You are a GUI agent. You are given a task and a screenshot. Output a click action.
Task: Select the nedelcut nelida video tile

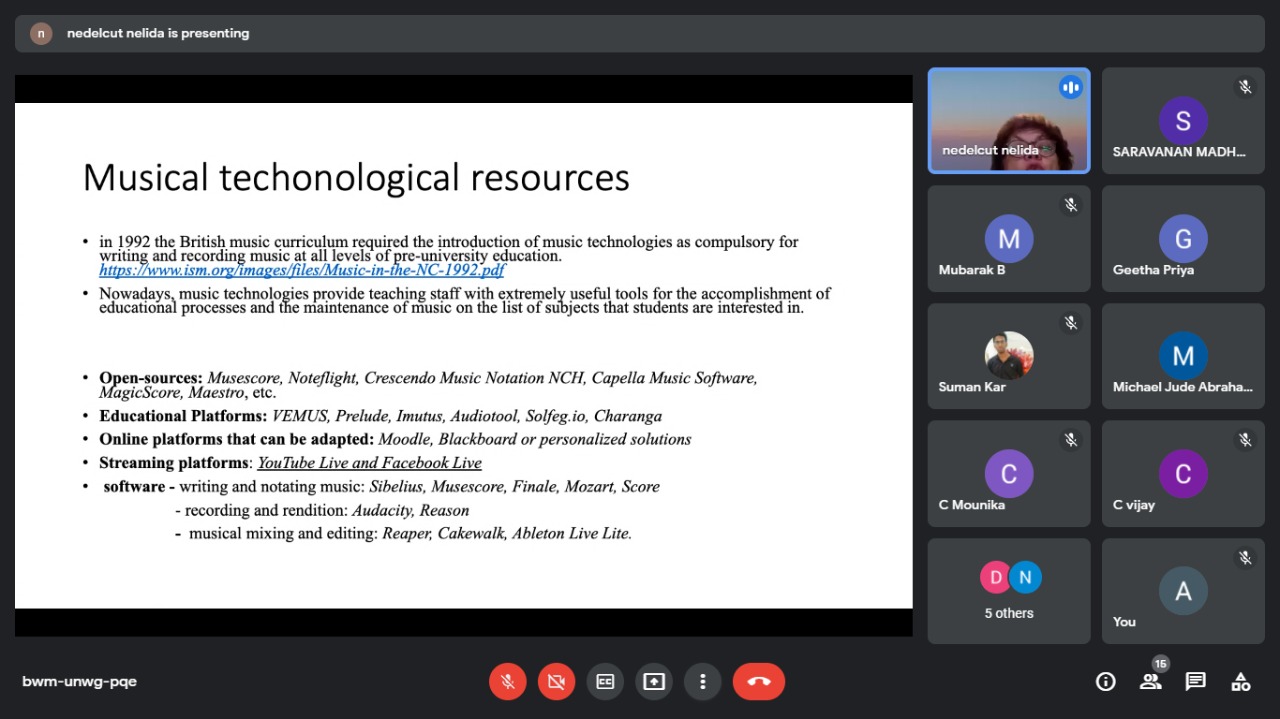coord(1009,121)
